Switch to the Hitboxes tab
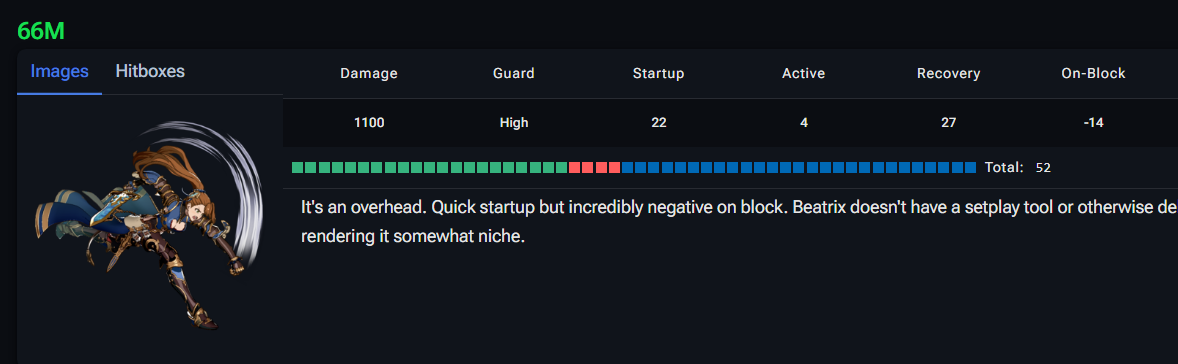Screen dimensions: 1178x364 tap(150, 71)
